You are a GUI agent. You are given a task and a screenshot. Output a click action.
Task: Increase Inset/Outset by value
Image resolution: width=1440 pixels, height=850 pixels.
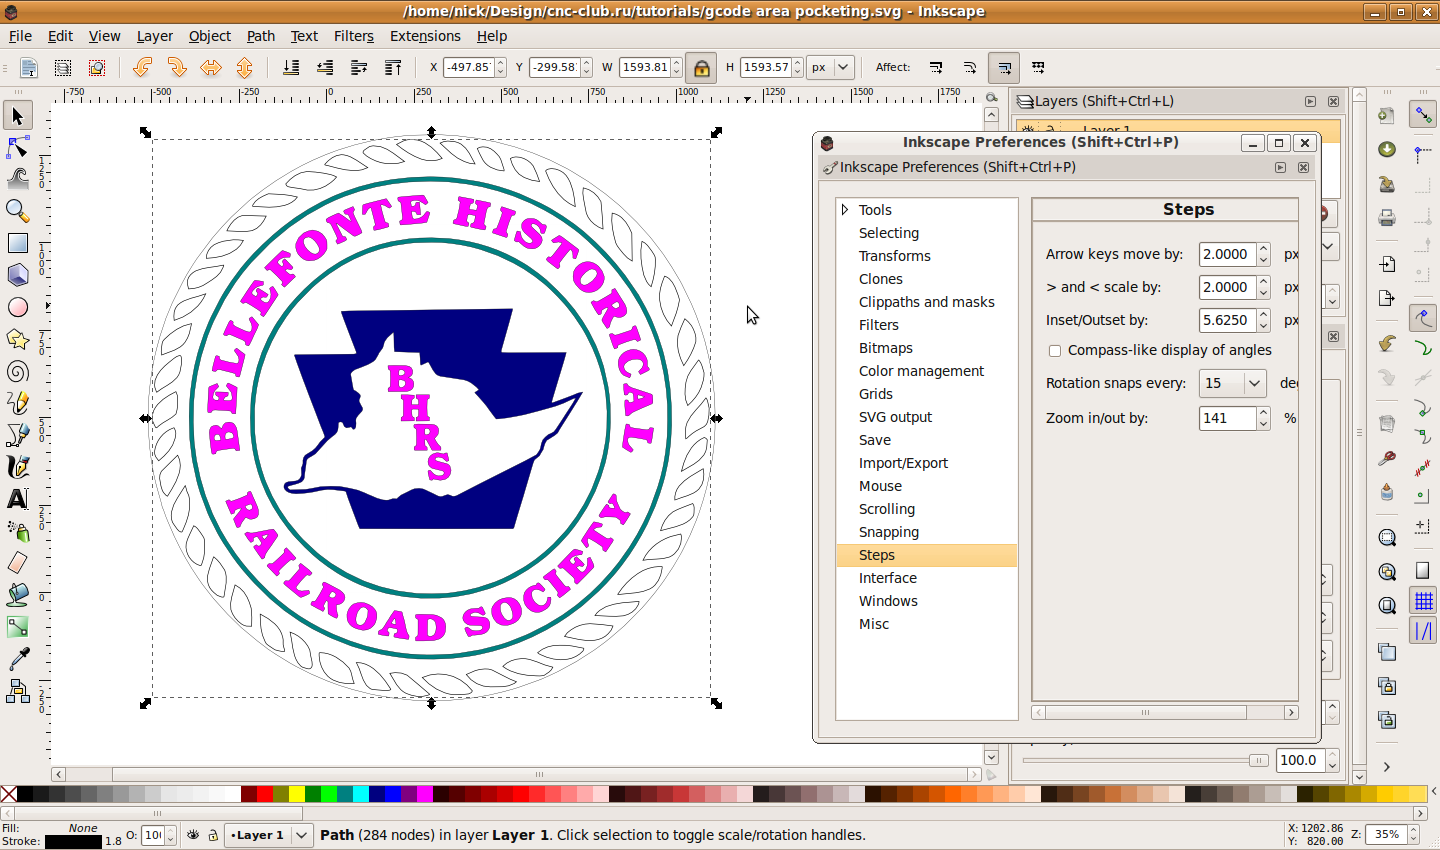(x=1264, y=315)
